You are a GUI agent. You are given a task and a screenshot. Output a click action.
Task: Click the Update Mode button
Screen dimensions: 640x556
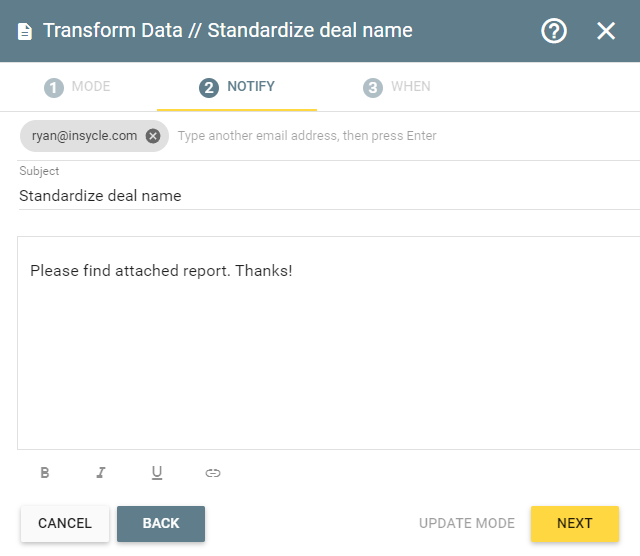pos(467,523)
